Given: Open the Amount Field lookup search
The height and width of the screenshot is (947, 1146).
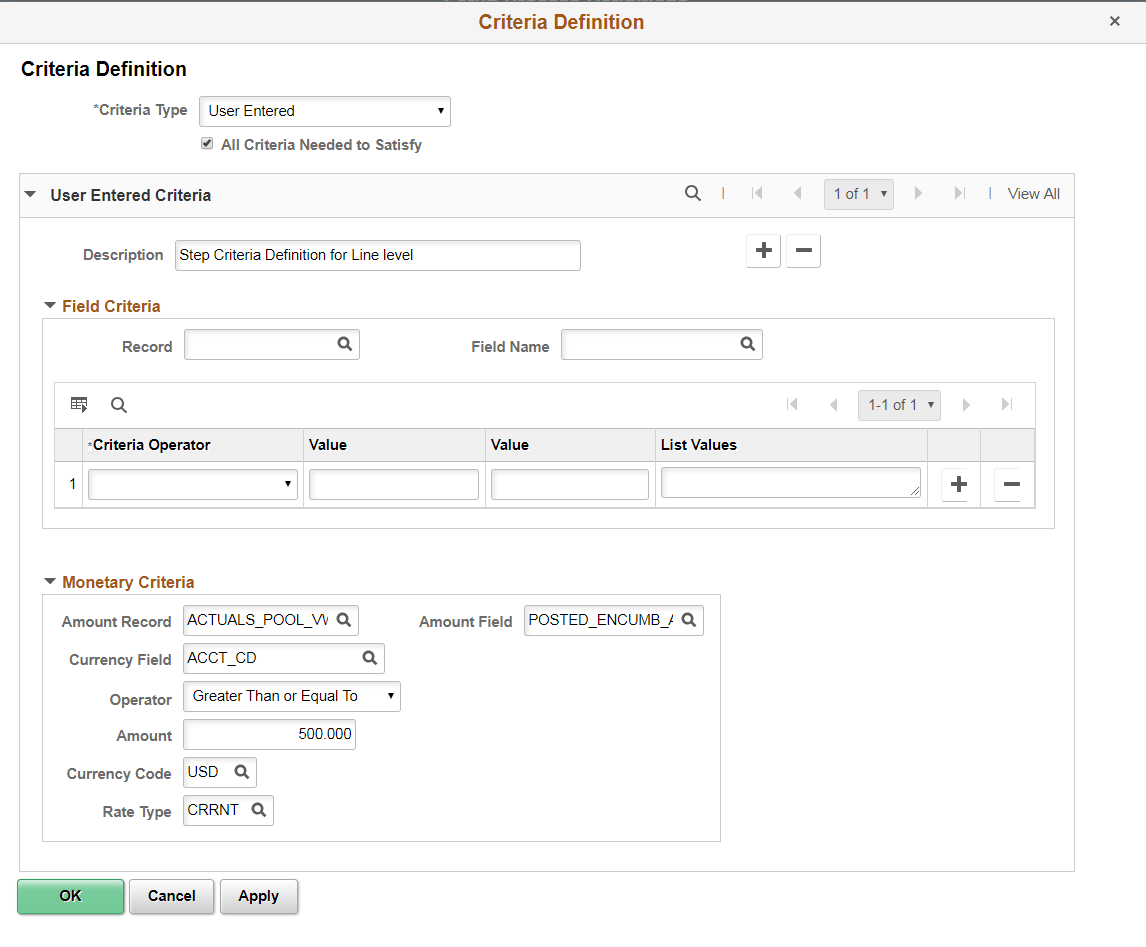Looking at the screenshot, I should coord(689,620).
